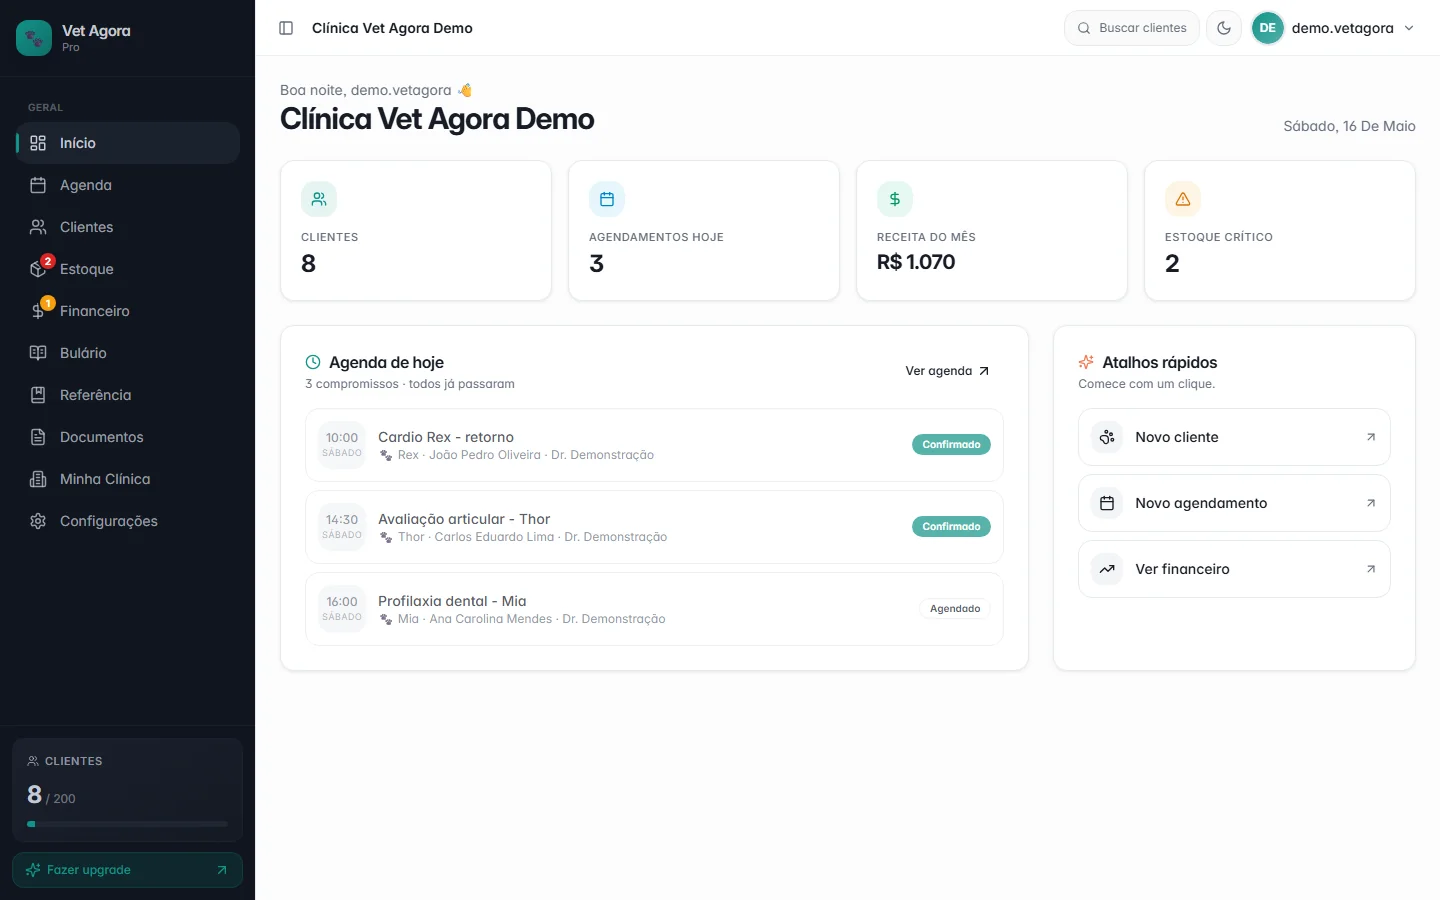Select the Novo cliente shortcut
This screenshot has width=1440, height=900.
point(1234,437)
